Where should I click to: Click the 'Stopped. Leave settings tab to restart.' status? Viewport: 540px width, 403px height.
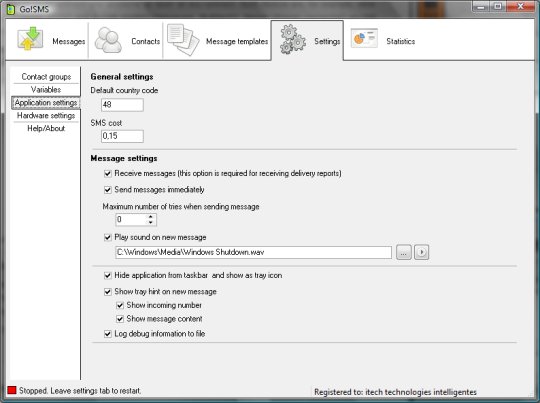pos(80,391)
